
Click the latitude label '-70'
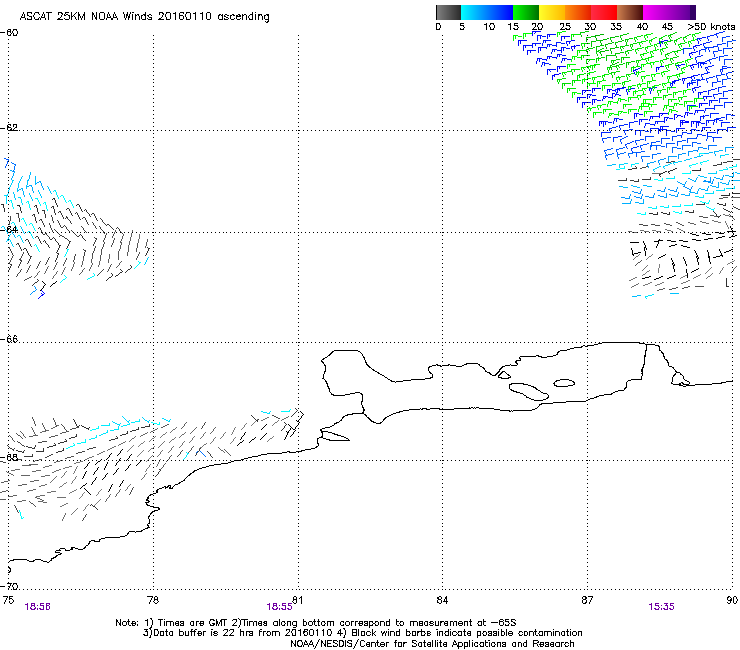9,586
